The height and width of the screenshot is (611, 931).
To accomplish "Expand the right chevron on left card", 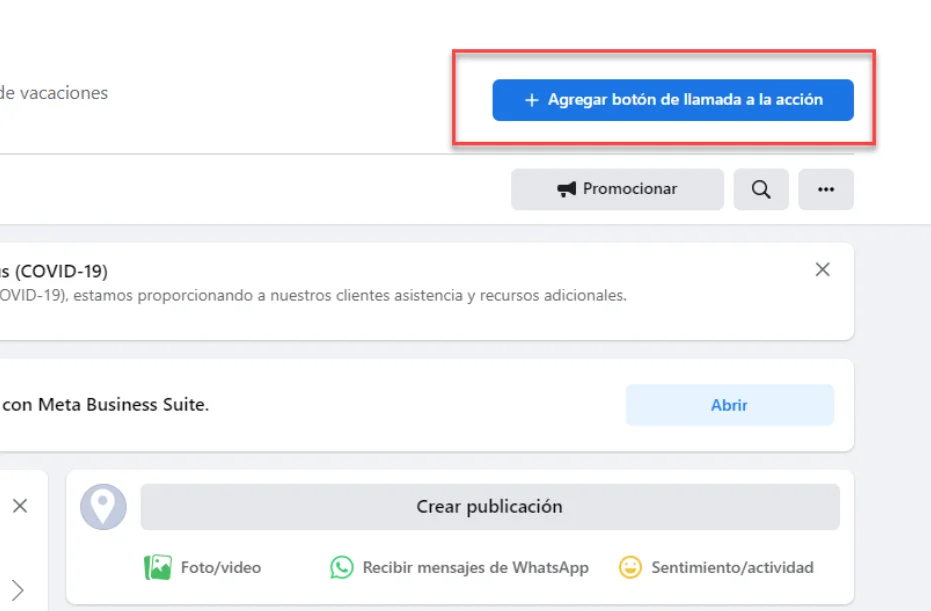I will click(x=18, y=590).
